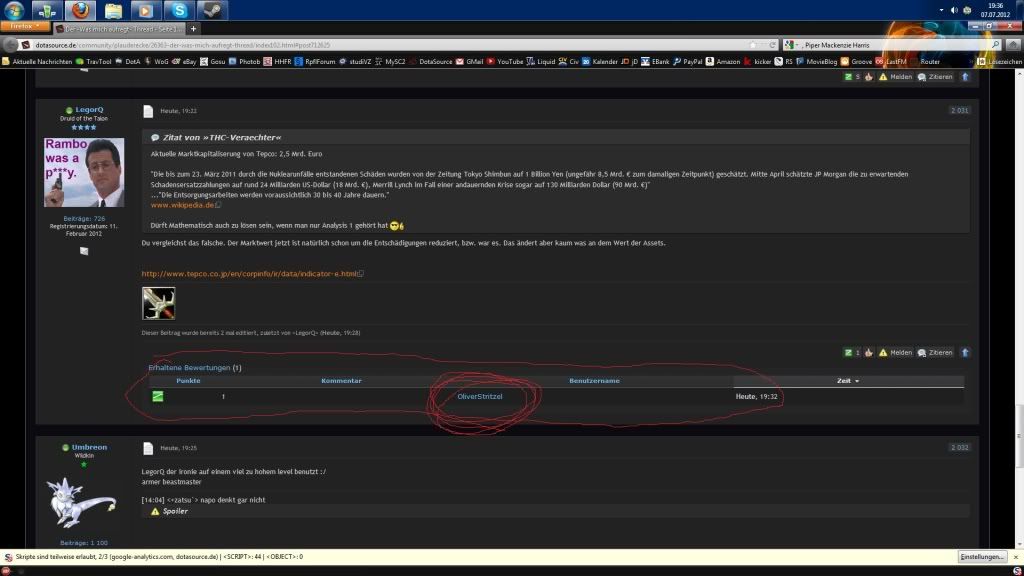Screen dimensions: 1024x576
Task: Open Umbreon's user profile link
Action: tap(89, 447)
